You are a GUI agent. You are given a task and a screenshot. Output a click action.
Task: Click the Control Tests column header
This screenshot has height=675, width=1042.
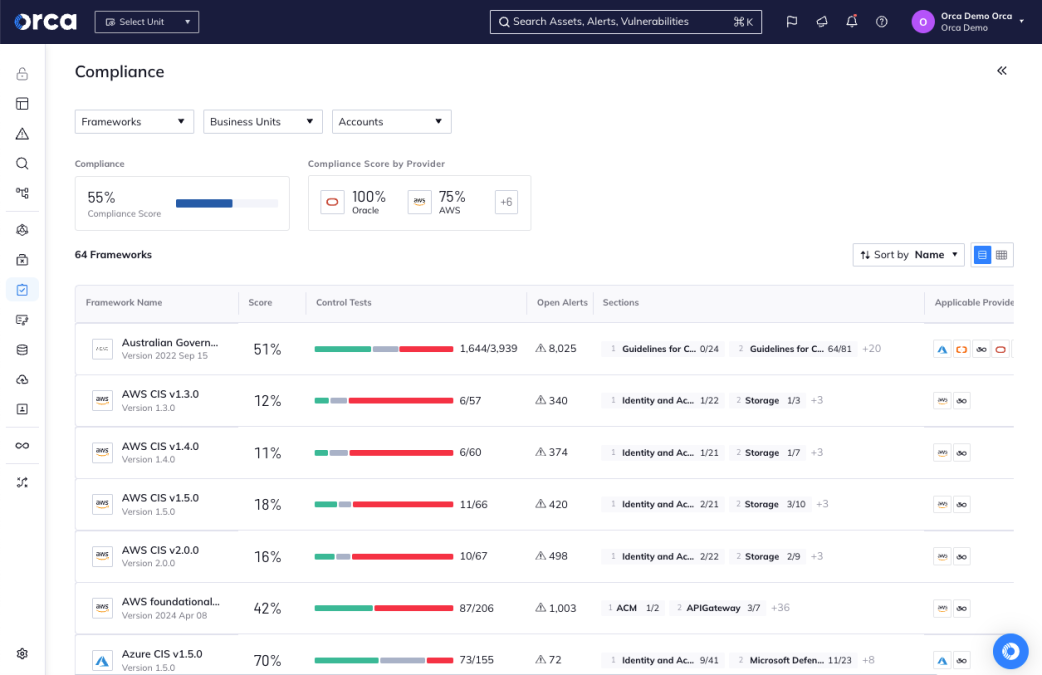click(344, 302)
